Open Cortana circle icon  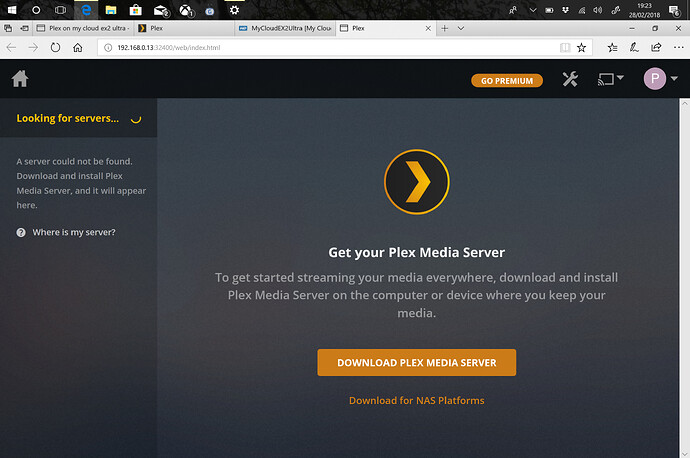point(36,10)
